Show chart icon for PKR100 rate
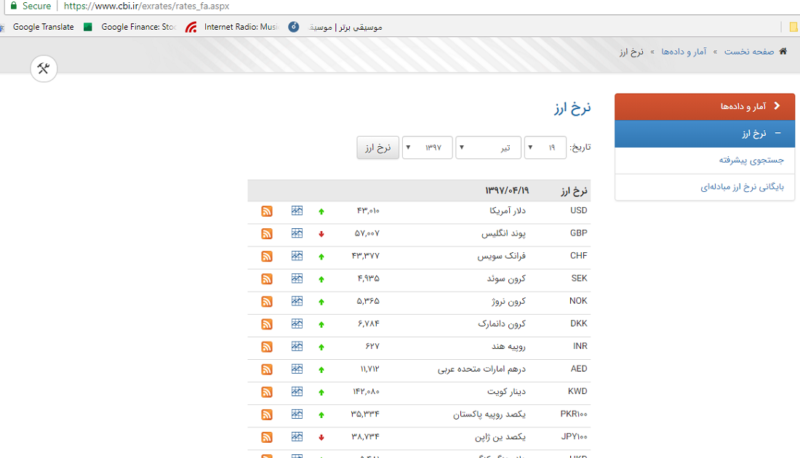 [x=297, y=414]
